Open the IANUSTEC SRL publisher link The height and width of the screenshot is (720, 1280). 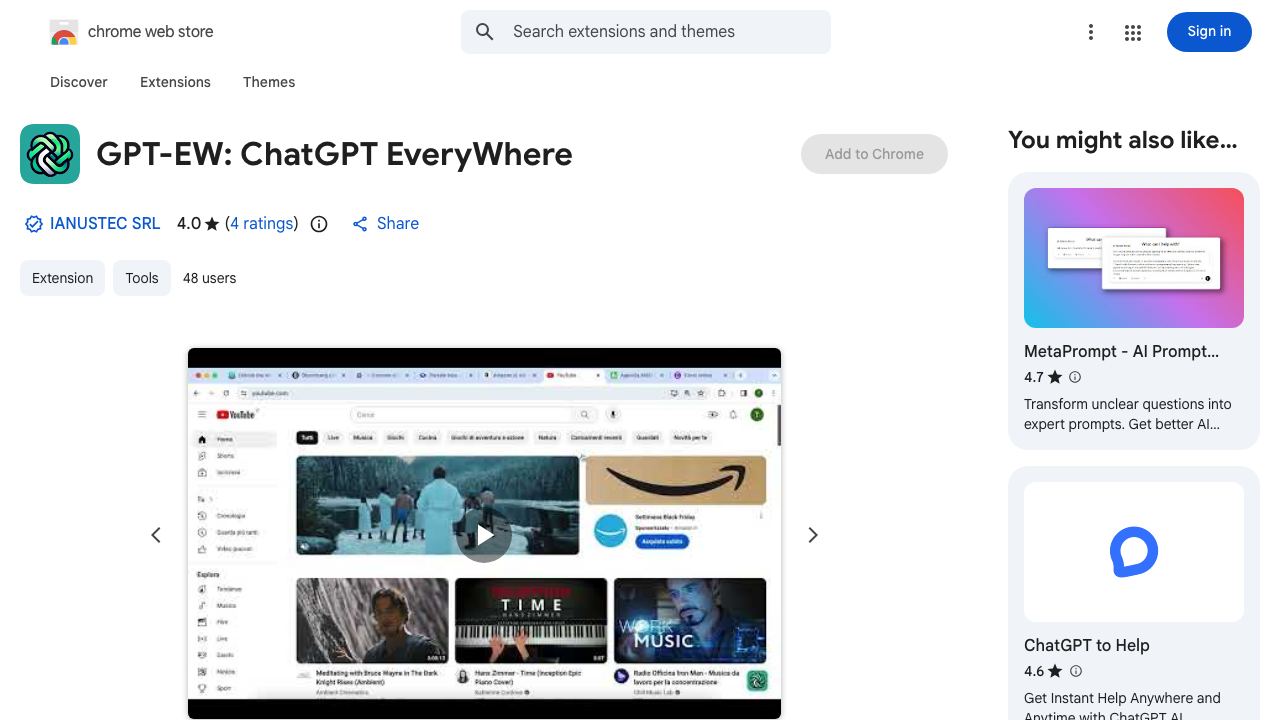(x=105, y=224)
